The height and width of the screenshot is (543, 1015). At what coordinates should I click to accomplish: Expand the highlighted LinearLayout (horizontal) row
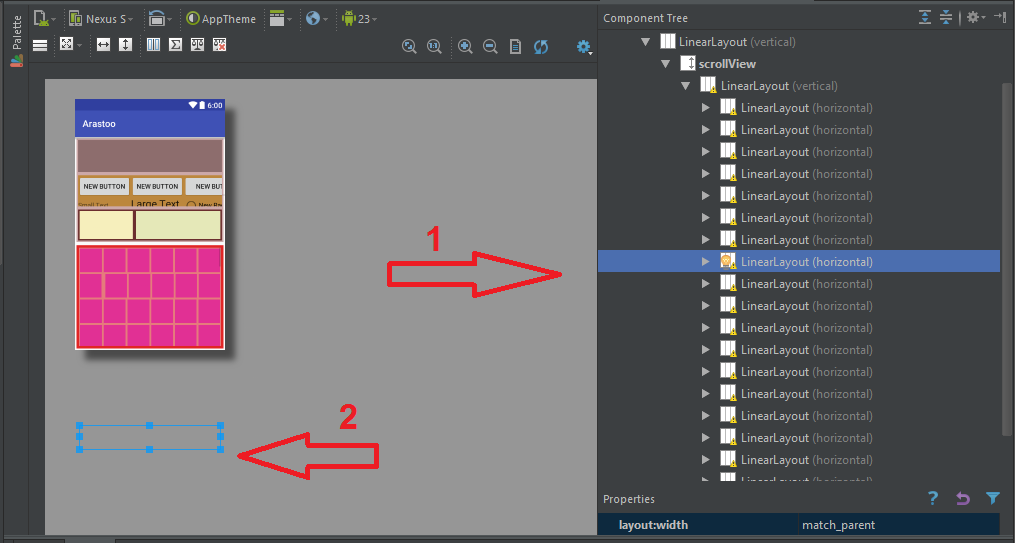point(706,262)
